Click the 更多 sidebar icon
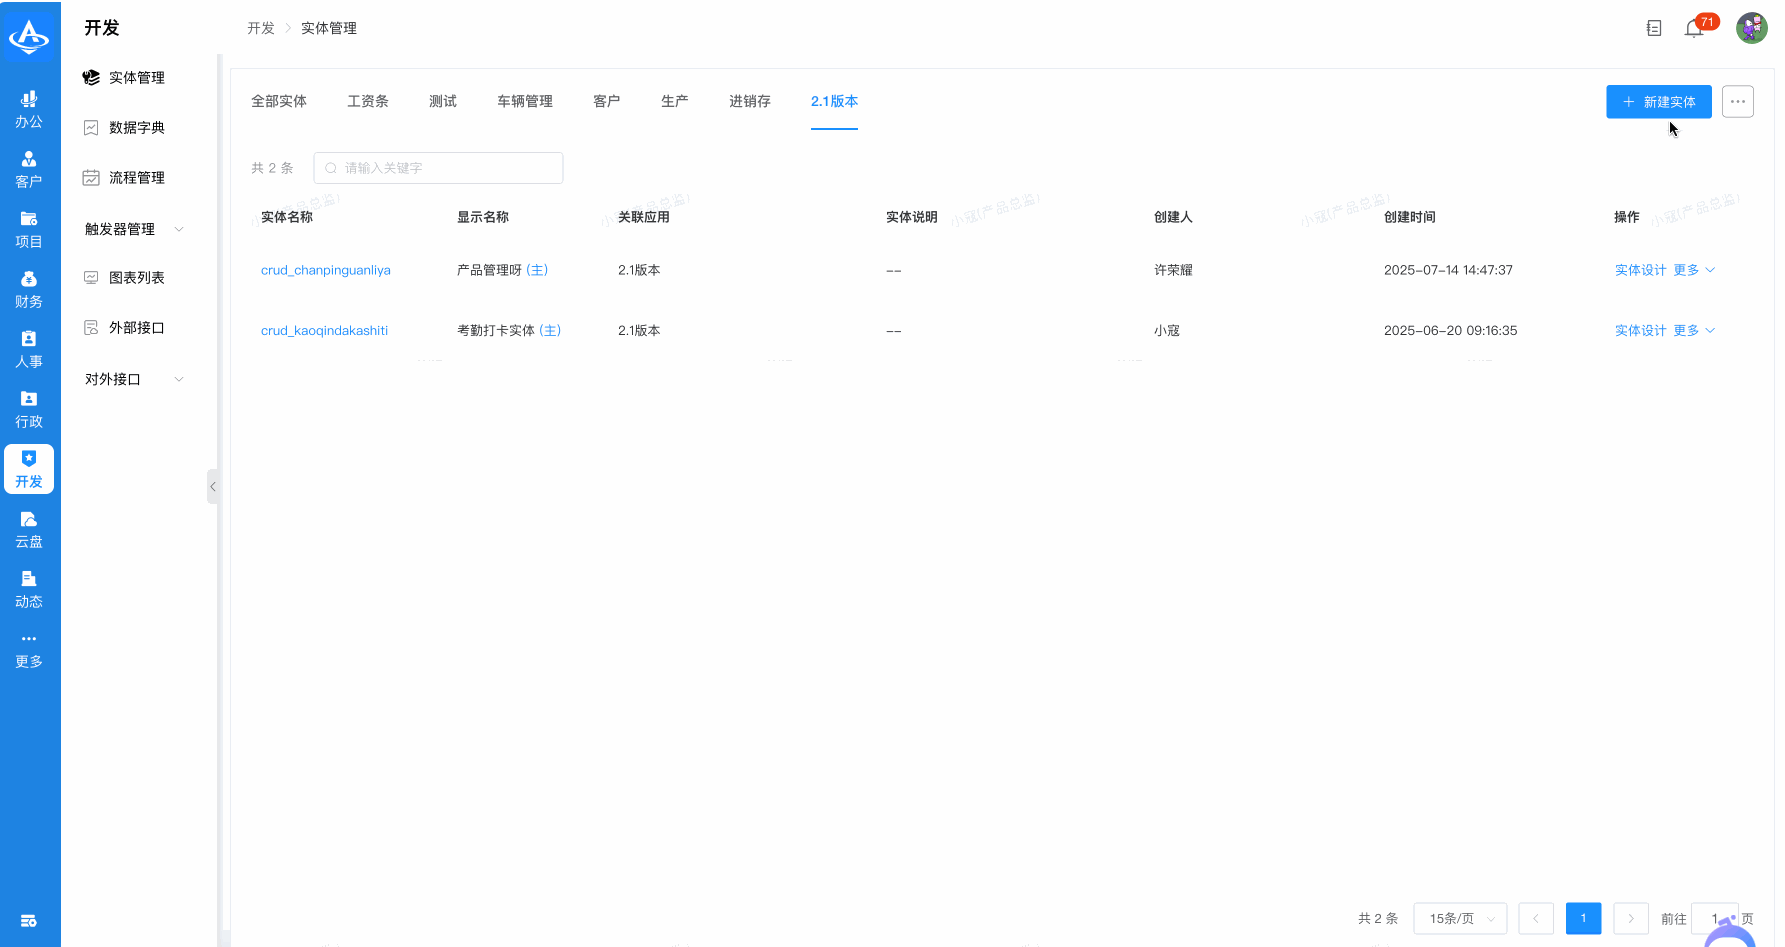This screenshot has width=1785, height=947. pos(29,649)
